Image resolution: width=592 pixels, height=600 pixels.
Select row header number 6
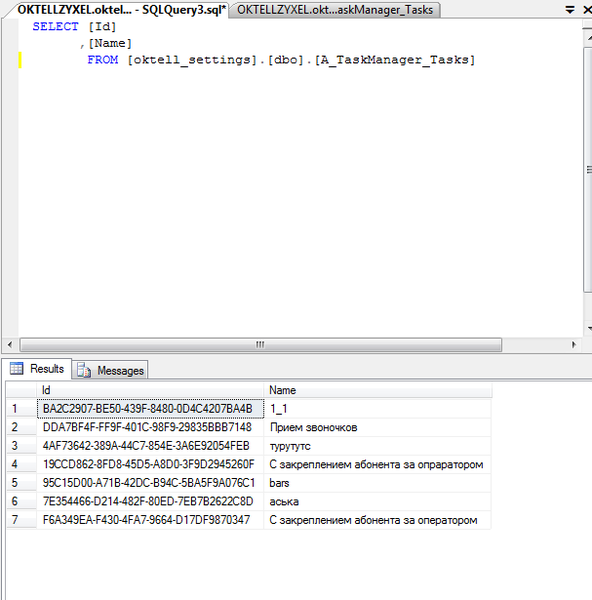[21, 501]
